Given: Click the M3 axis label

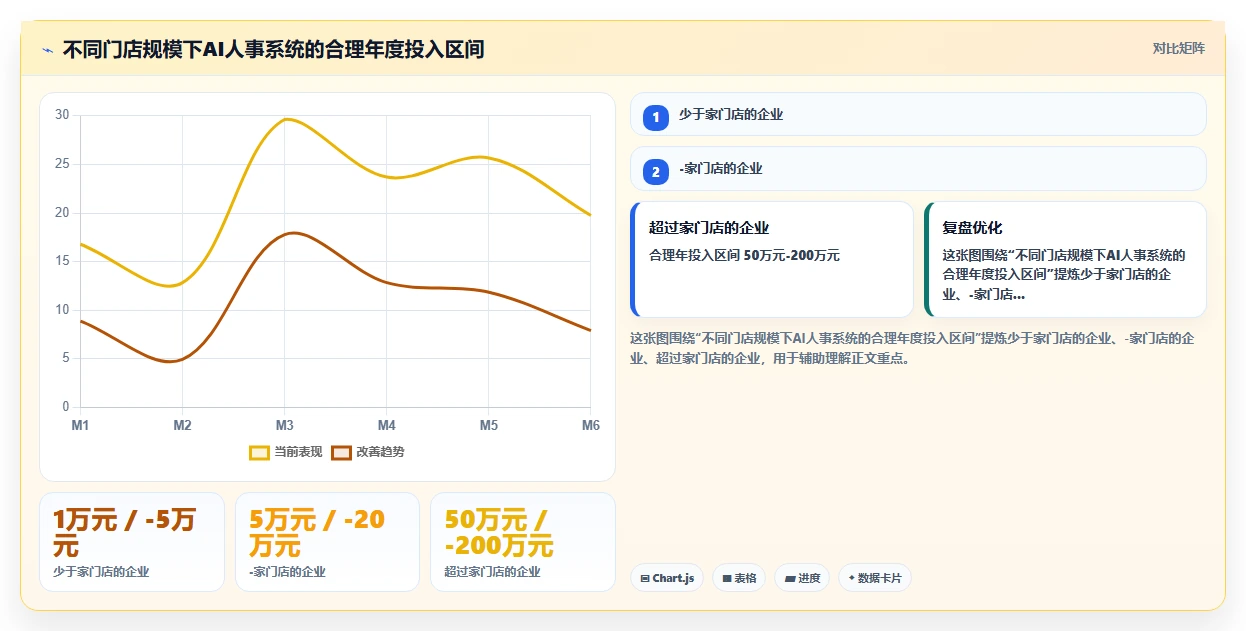Looking at the screenshot, I should pos(285,425).
